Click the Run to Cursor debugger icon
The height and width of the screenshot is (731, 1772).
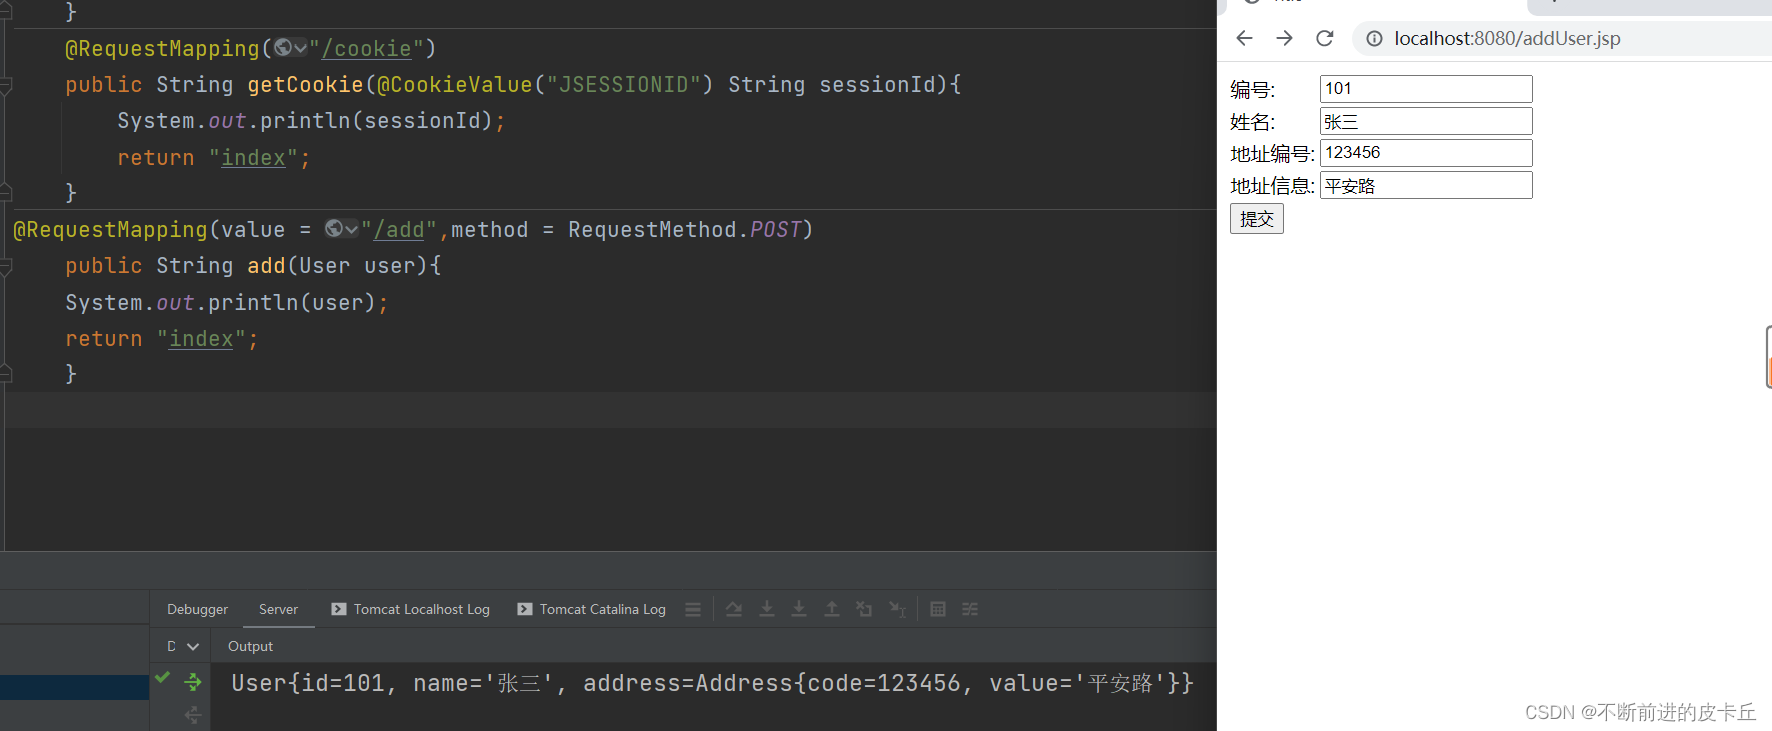pyautogui.click(x=898, y=609)
